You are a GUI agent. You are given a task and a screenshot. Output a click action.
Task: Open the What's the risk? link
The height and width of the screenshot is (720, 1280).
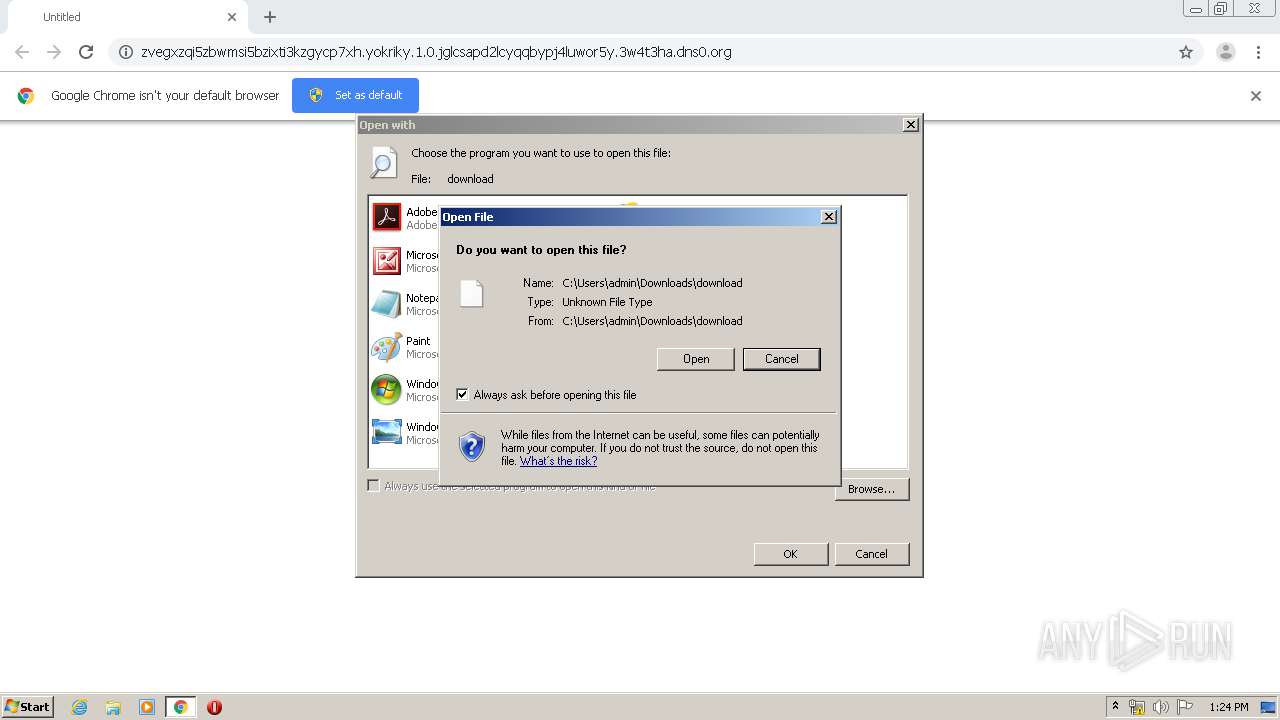(558, 461)
